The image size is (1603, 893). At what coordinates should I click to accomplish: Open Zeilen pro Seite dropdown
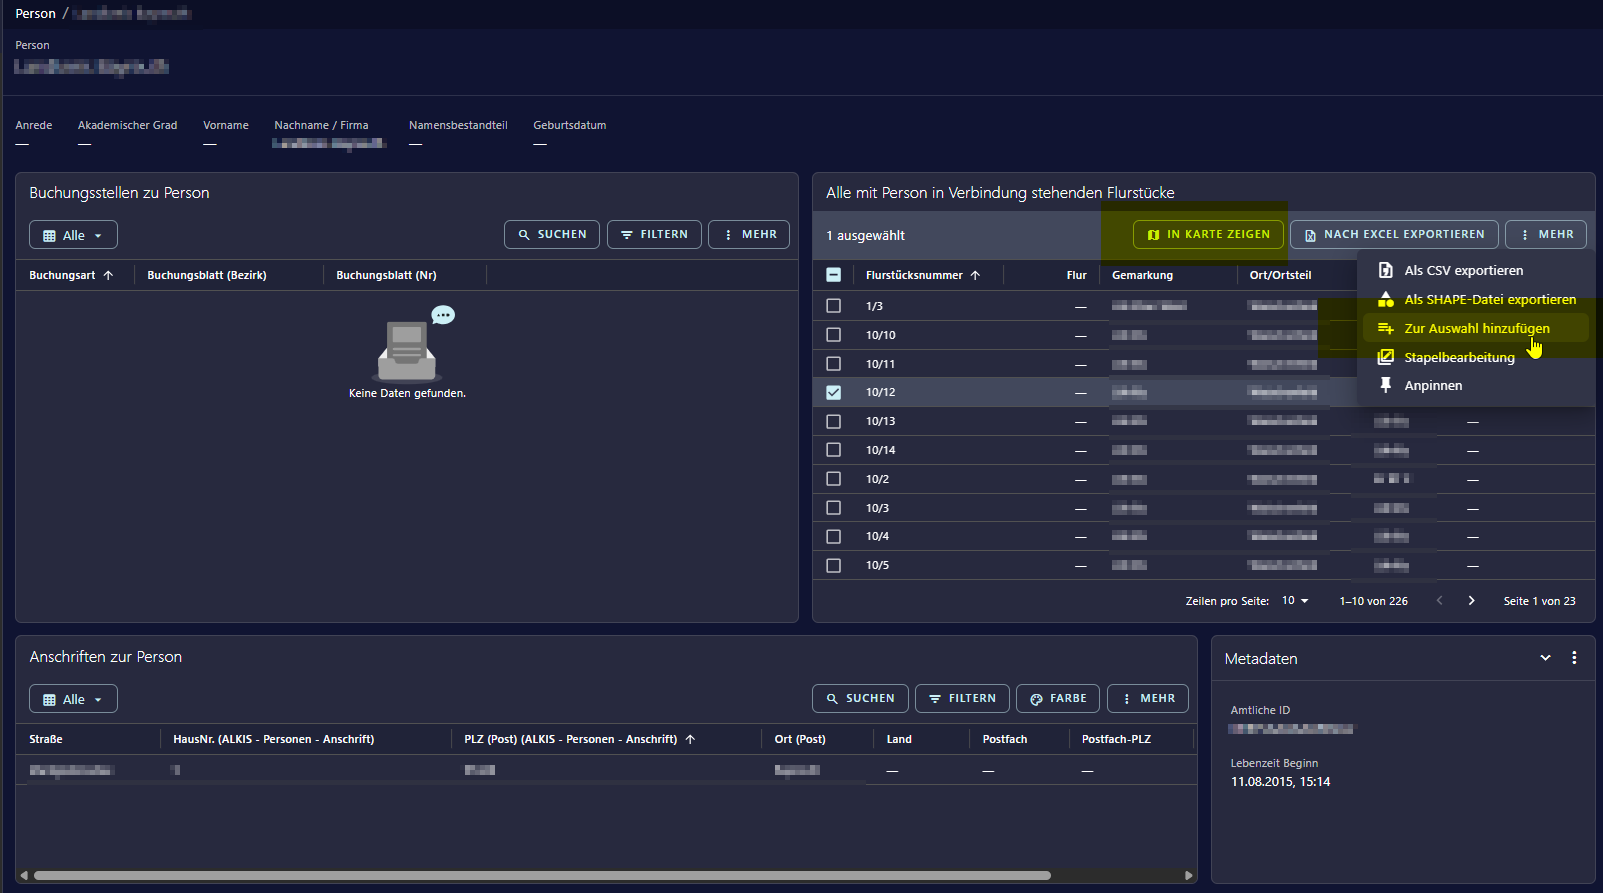coord(1295,601)
